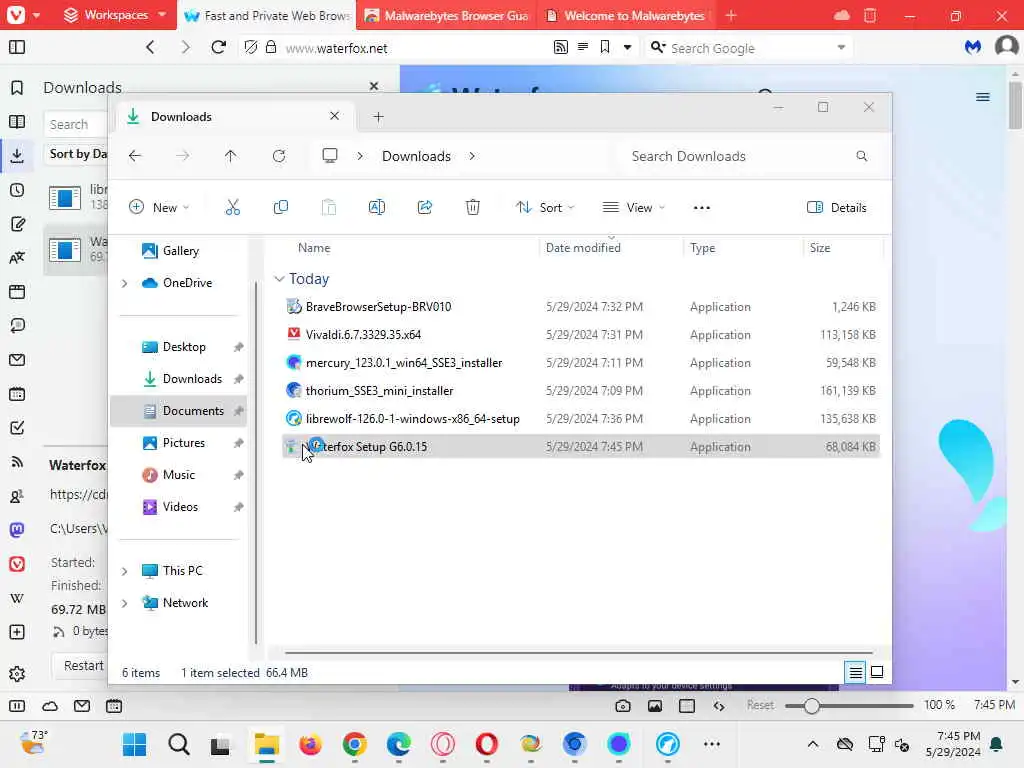Click Reset zoom in Vivaldi status bar
The image size is (1024, 768).
(x=760, y=705)
